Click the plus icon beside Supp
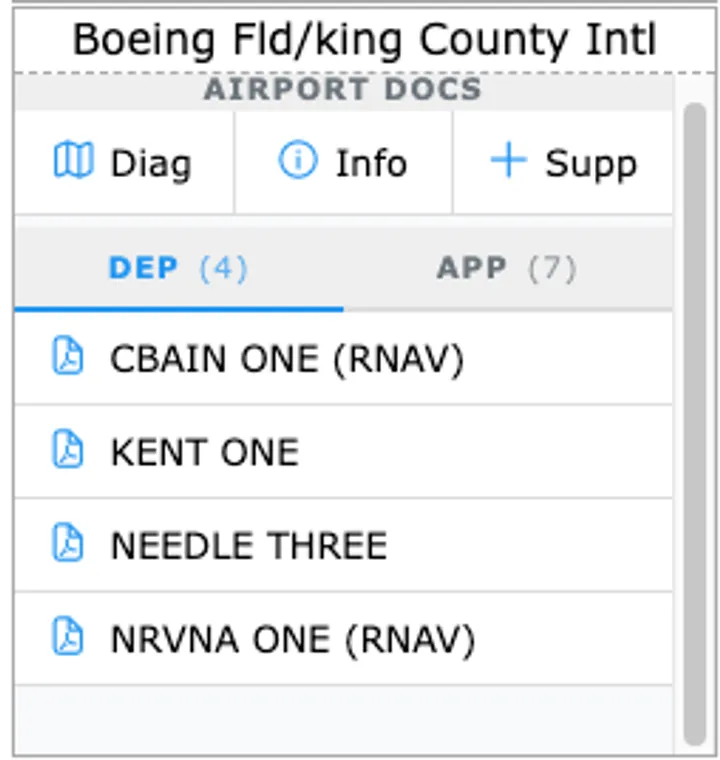The height and width of the screenshot is (760, 720). pyautogui.click(x=508, y=161)
